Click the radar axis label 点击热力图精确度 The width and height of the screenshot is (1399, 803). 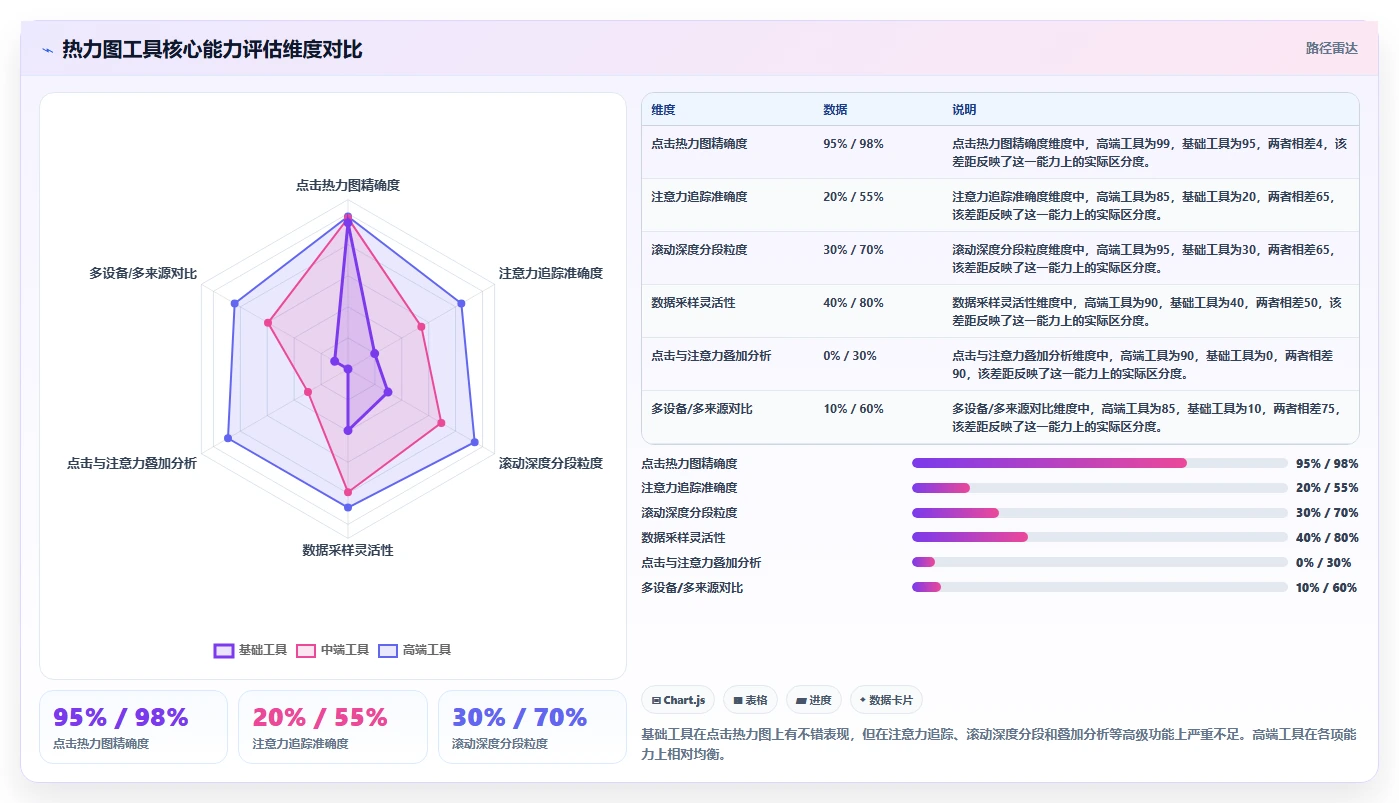point(348,185)
